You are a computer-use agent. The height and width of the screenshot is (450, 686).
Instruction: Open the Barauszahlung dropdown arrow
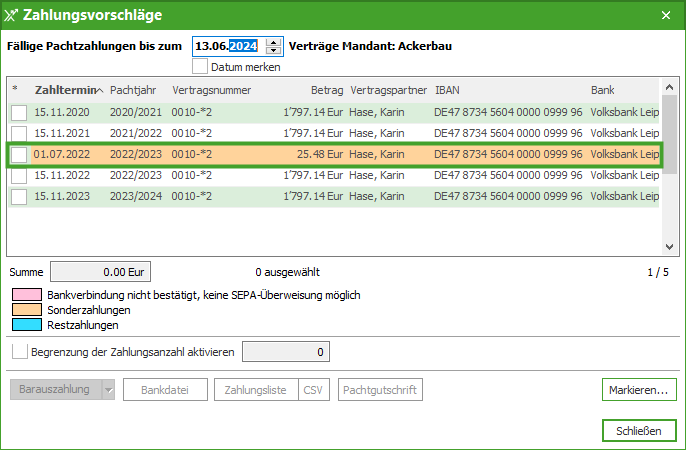(x=108, y=389)
